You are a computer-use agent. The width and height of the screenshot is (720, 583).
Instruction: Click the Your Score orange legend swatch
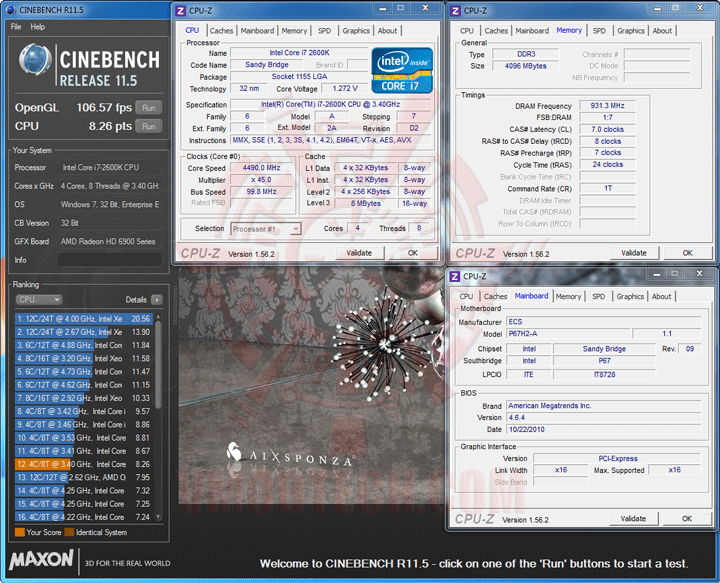coord(20,532)
